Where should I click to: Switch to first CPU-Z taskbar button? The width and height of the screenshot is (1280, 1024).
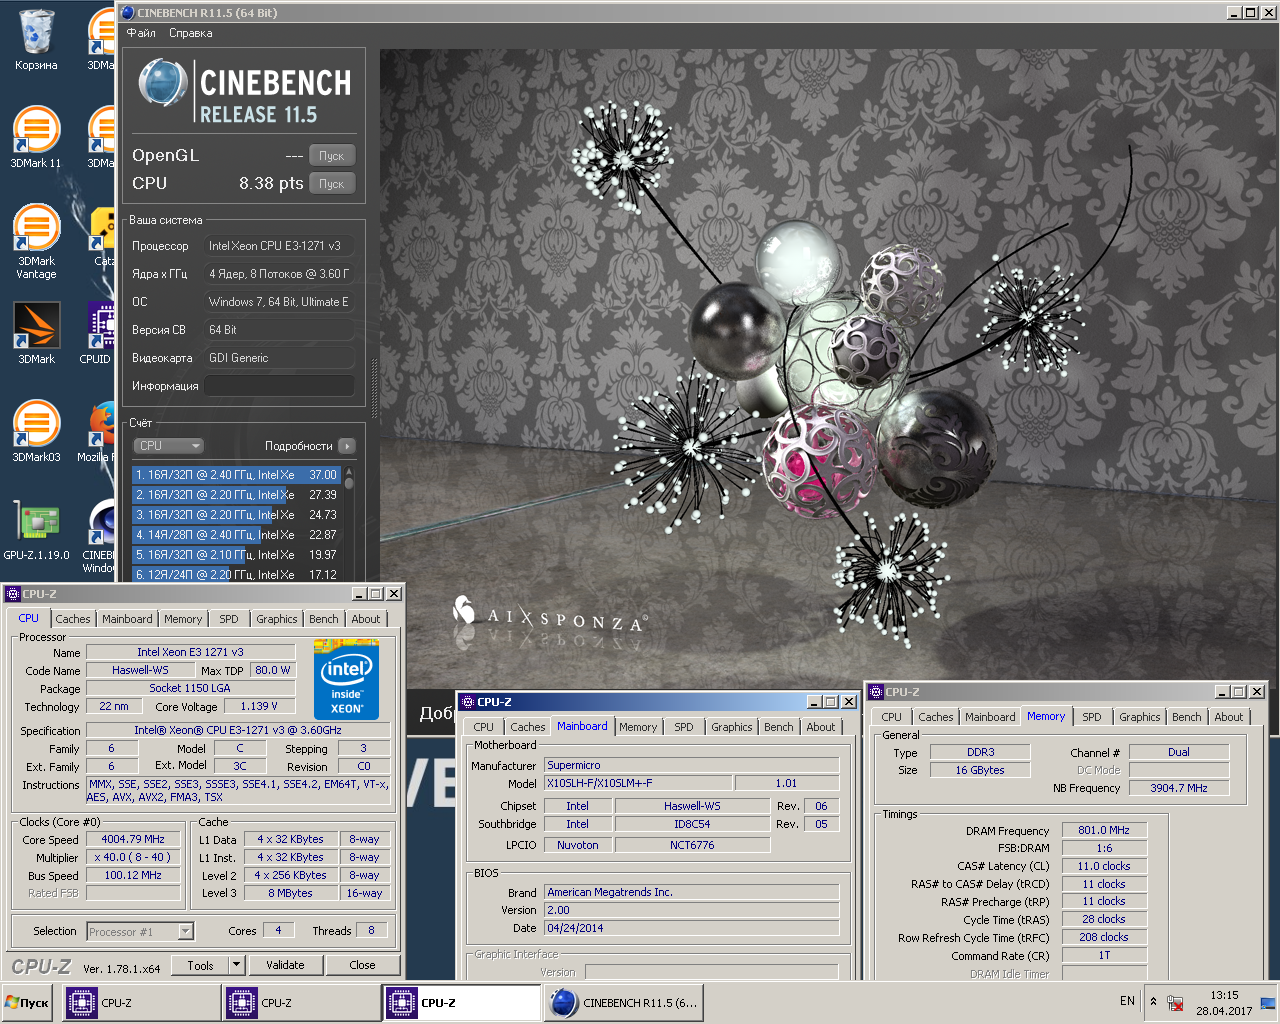pos(142,1003)
